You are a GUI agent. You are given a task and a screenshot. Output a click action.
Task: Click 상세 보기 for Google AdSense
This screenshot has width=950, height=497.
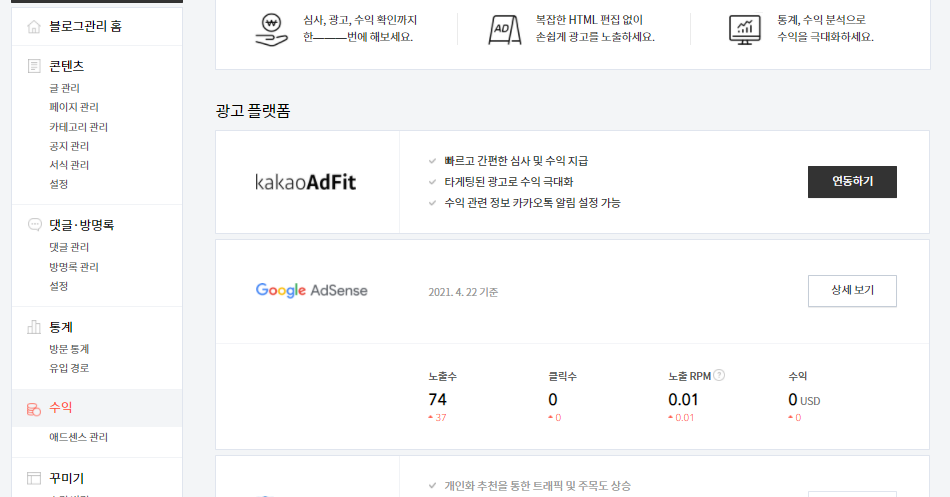coord(852,291)
